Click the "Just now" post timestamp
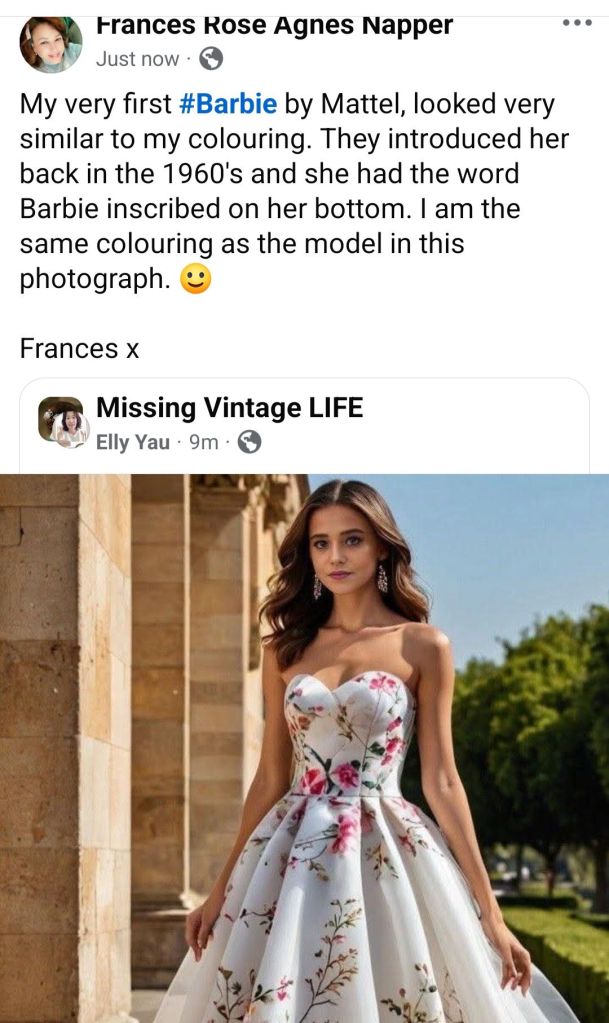Screen dimensions: 609x1023 coord(137,59)
